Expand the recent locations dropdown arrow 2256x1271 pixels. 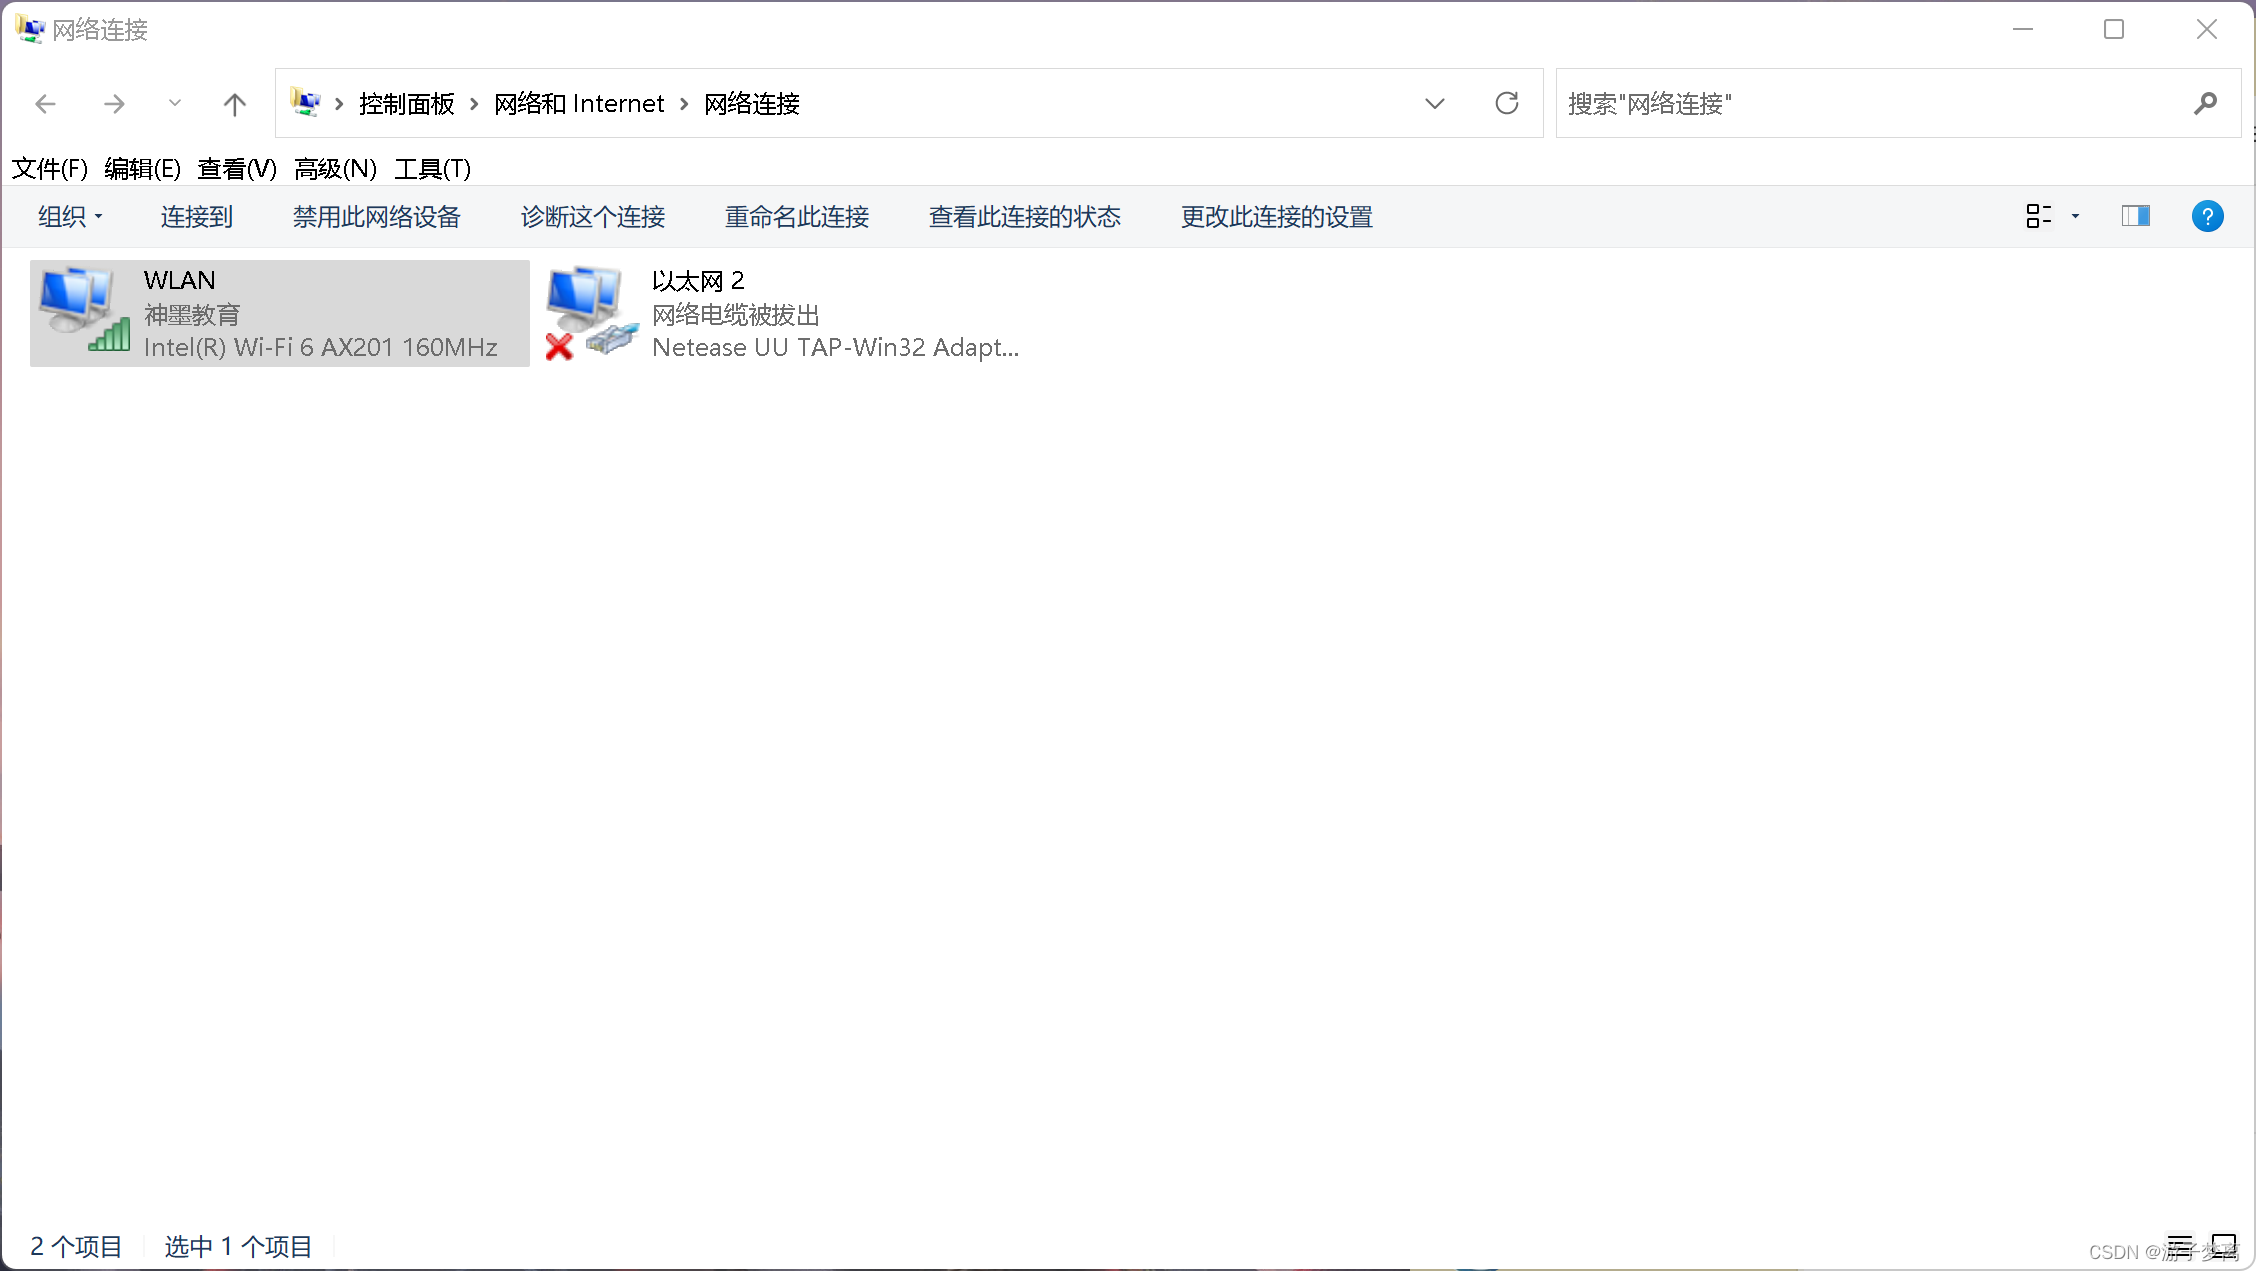point(175,104)
